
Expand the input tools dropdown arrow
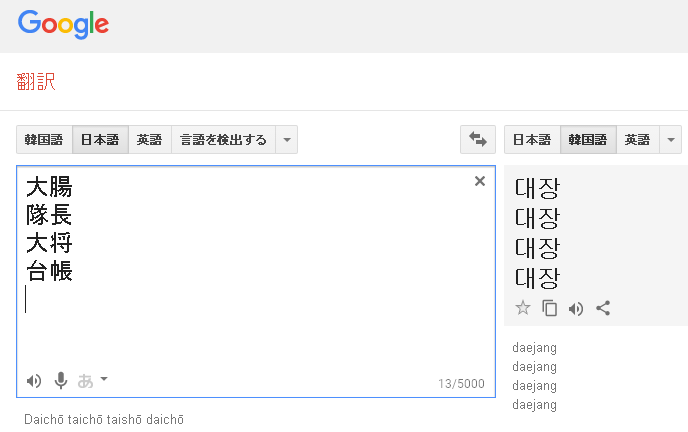[104, 379]
